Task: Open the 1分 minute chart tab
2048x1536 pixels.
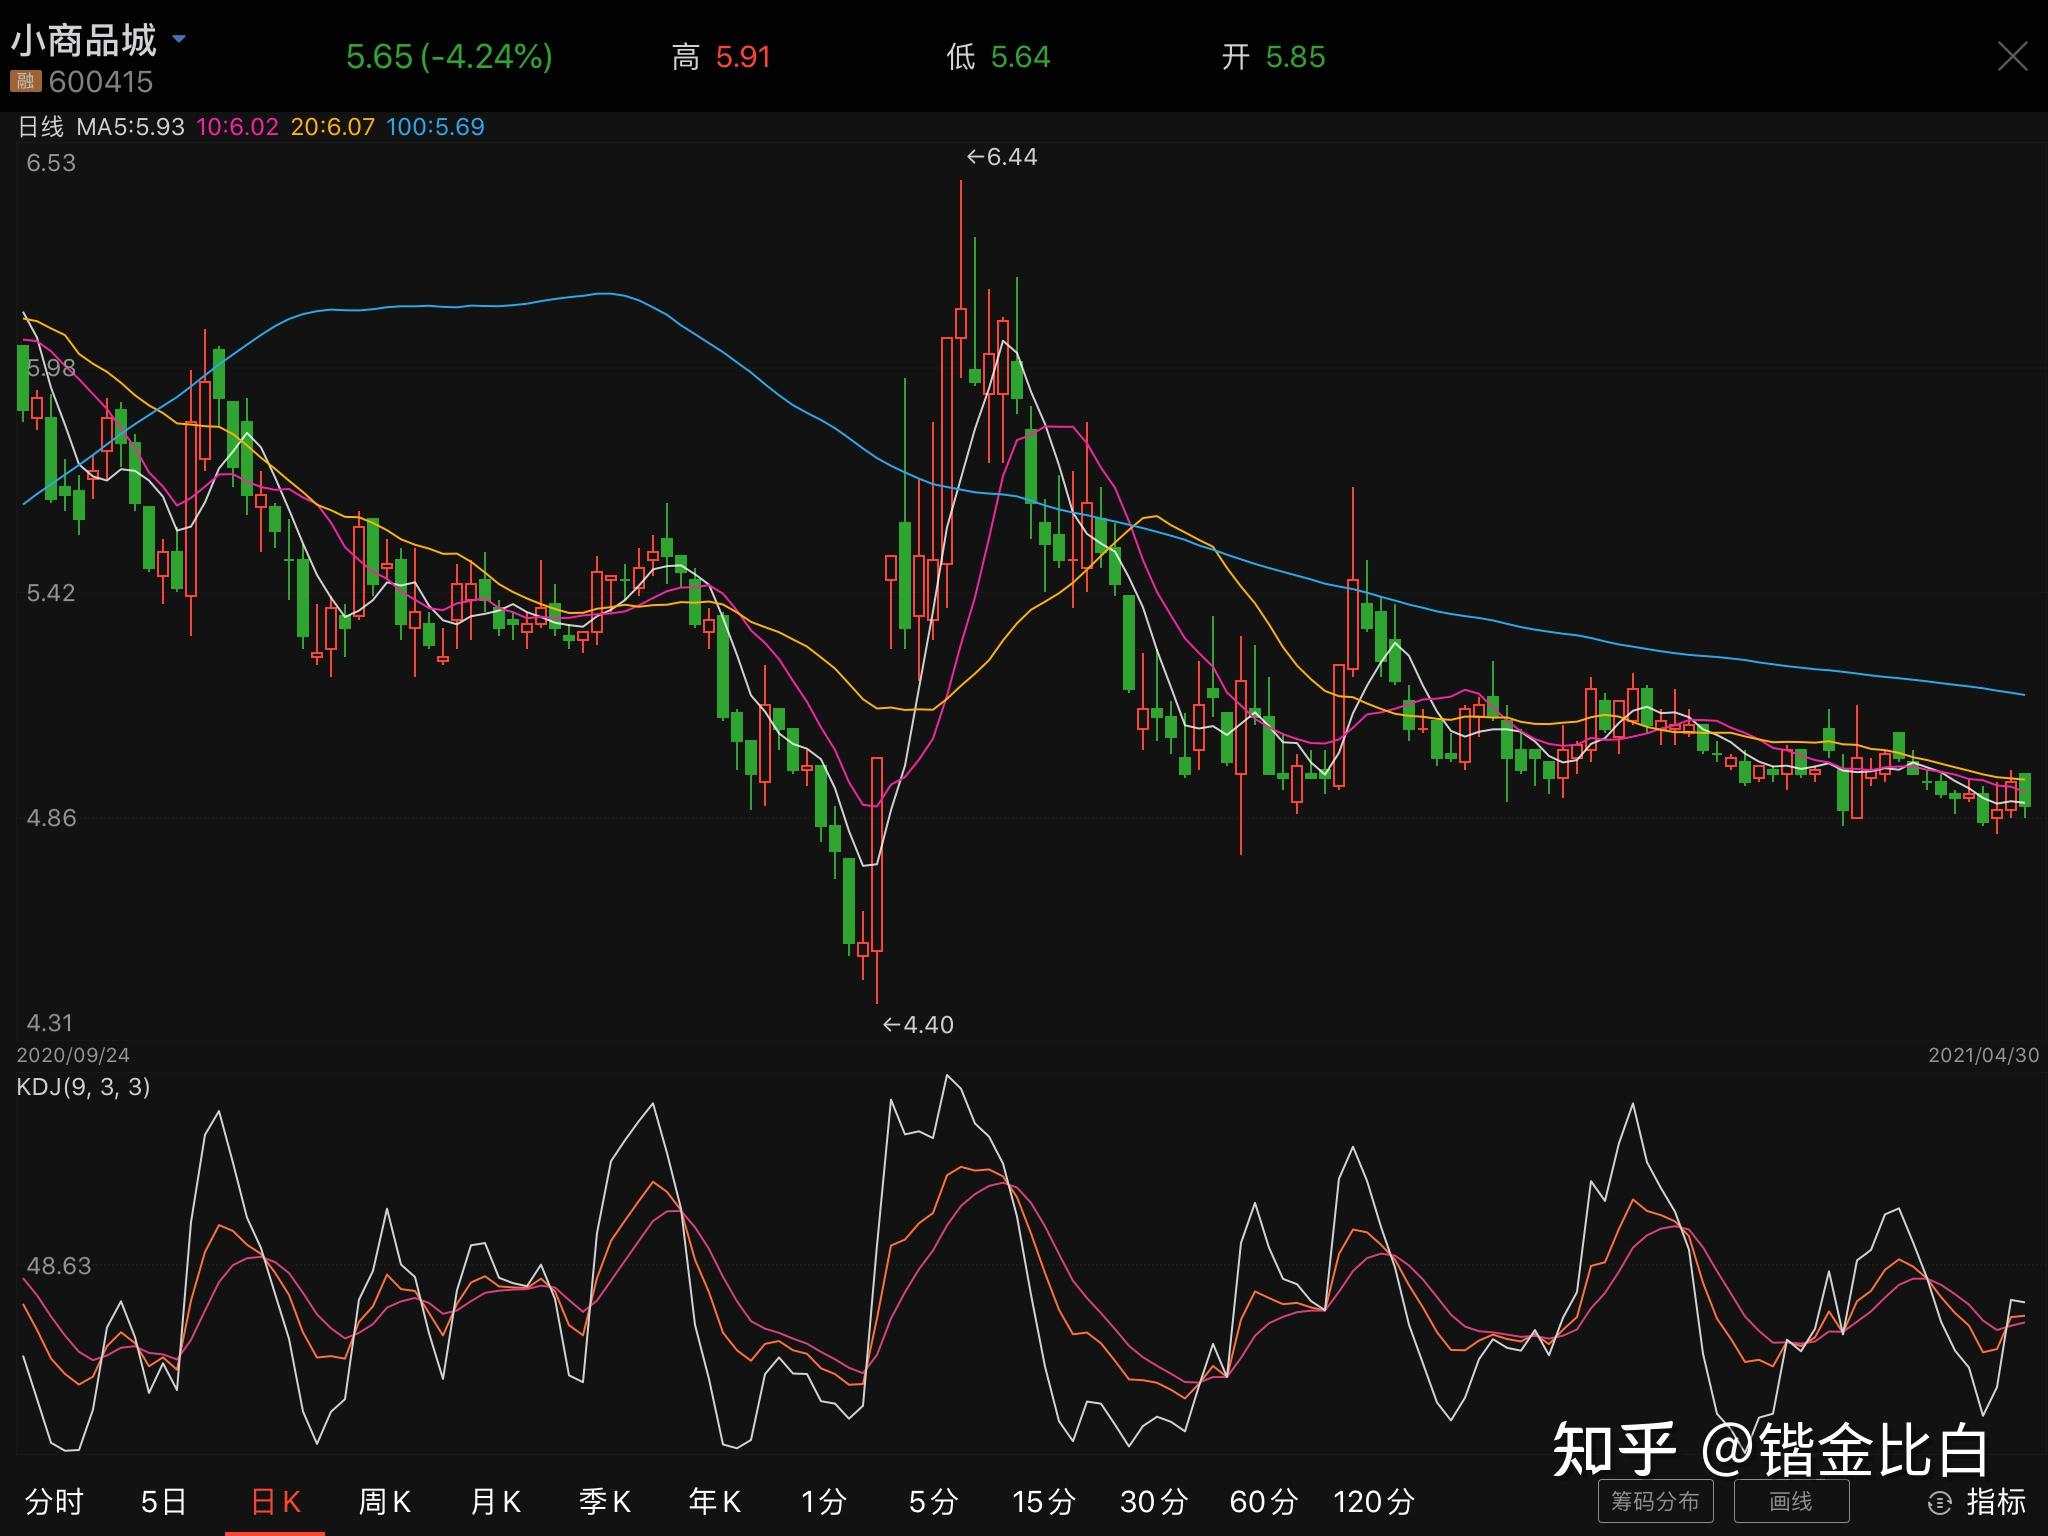Action: coord(824,1501)
